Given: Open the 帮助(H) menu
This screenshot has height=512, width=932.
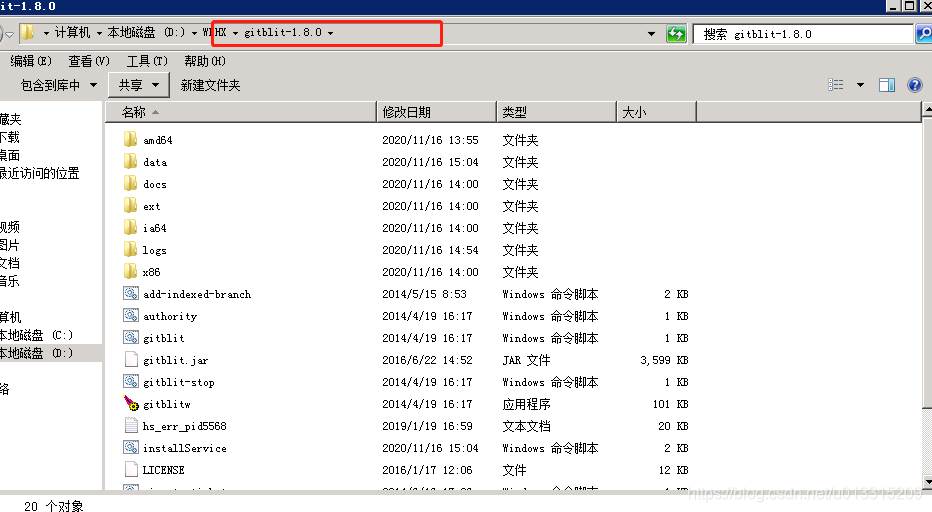Looking at the screenshot, I should [x=204, y=61].
